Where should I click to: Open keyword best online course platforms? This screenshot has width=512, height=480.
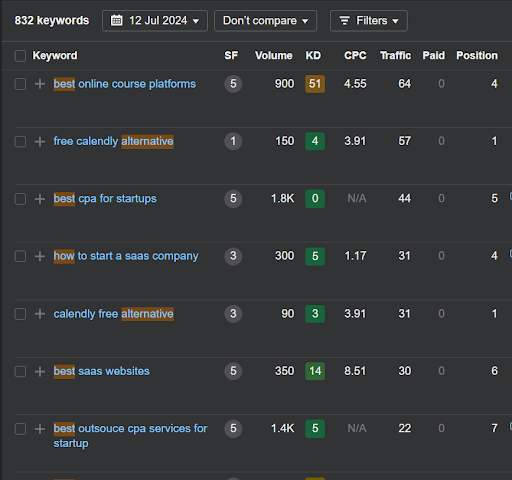point(125,84)
